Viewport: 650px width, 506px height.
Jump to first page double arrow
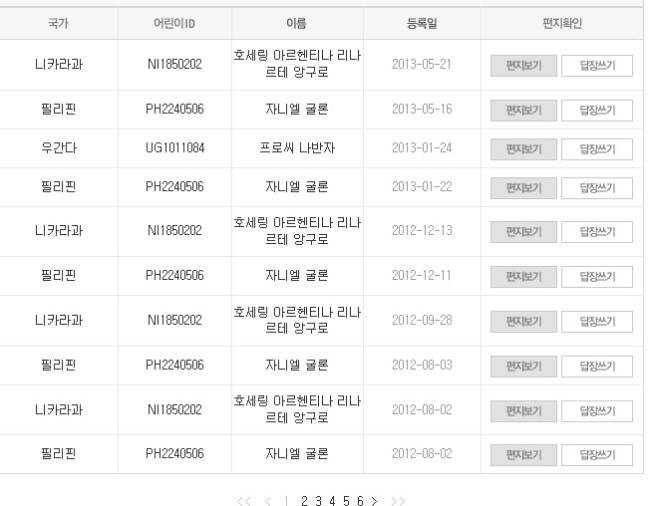tap(243, 501)
